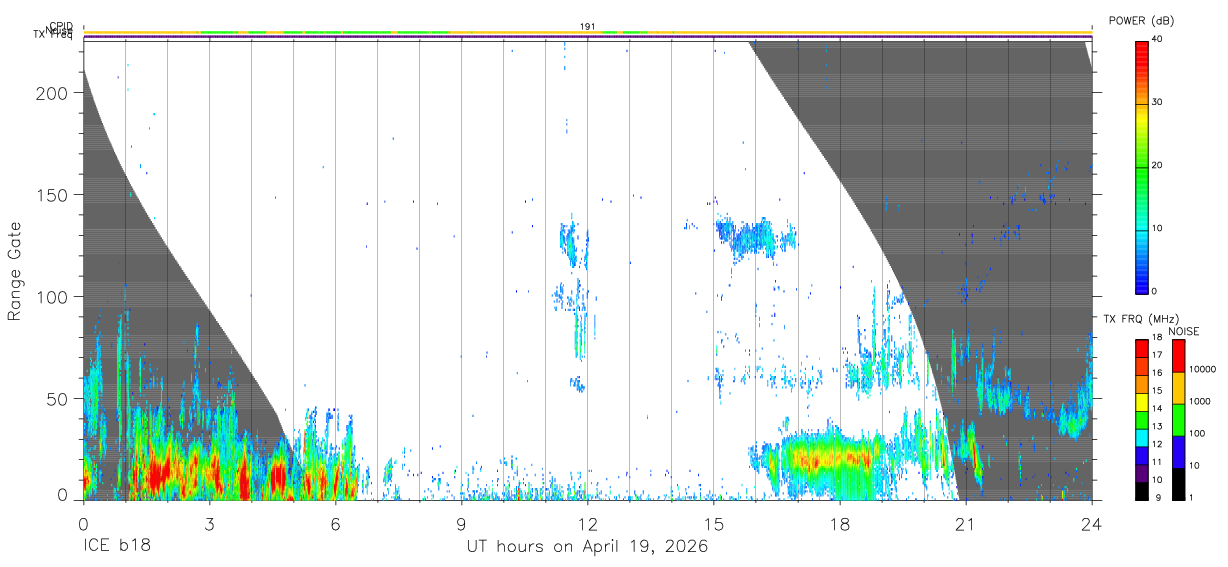
Task: Click the '16' tick of TX FRQ scale
Action: [x=1158, y=372]
